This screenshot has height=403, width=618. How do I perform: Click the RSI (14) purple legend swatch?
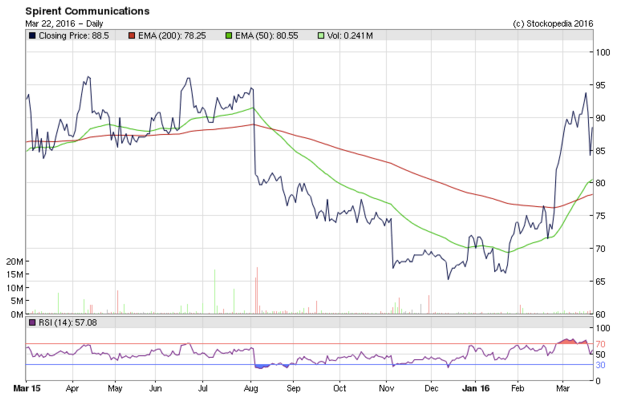[32, 323]
